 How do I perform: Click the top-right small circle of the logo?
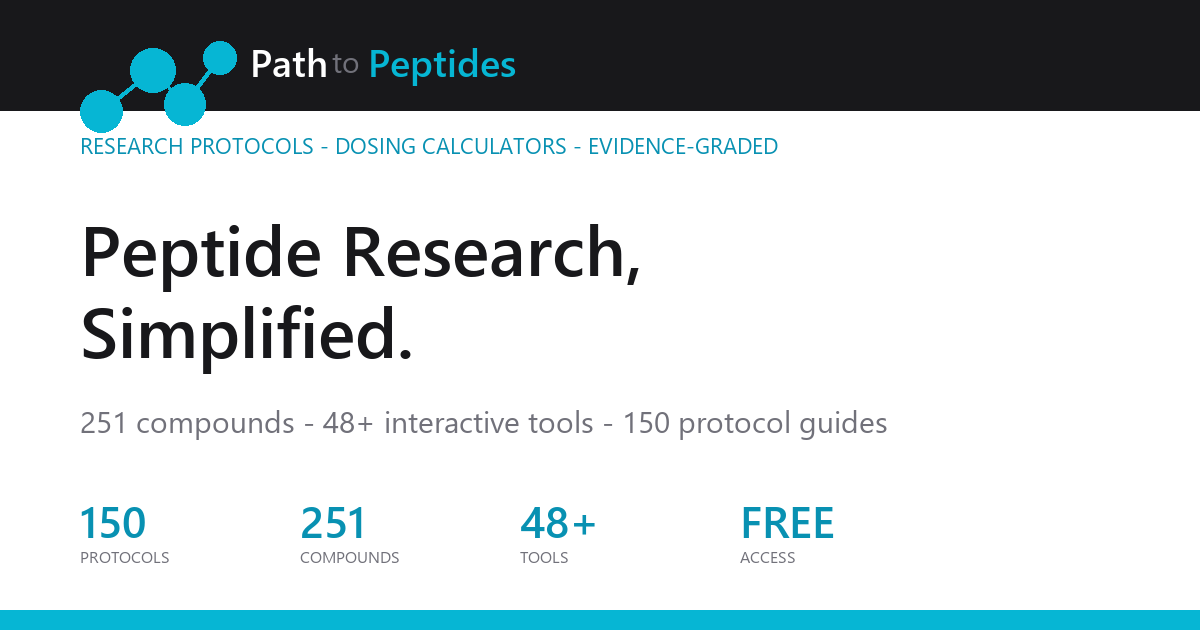(x=221, y=58)
